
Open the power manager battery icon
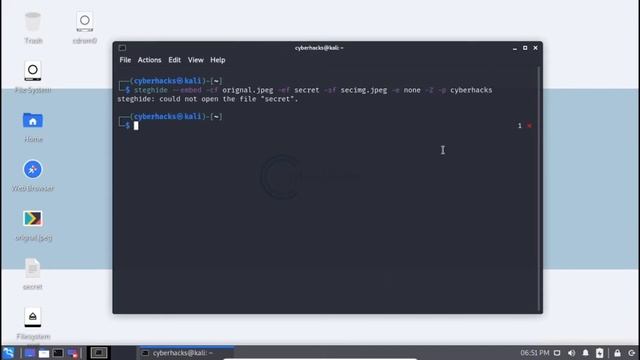tap(600, 353)
